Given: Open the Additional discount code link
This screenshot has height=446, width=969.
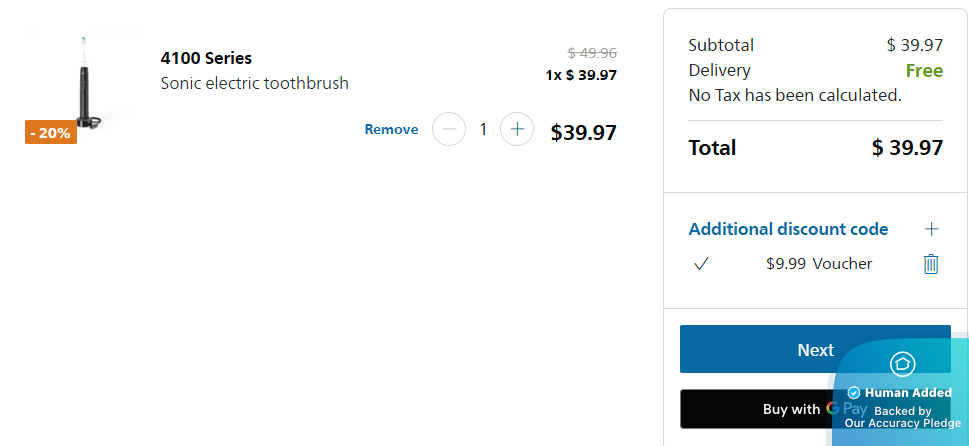Looking at the screenshot, I should point(788,229).
